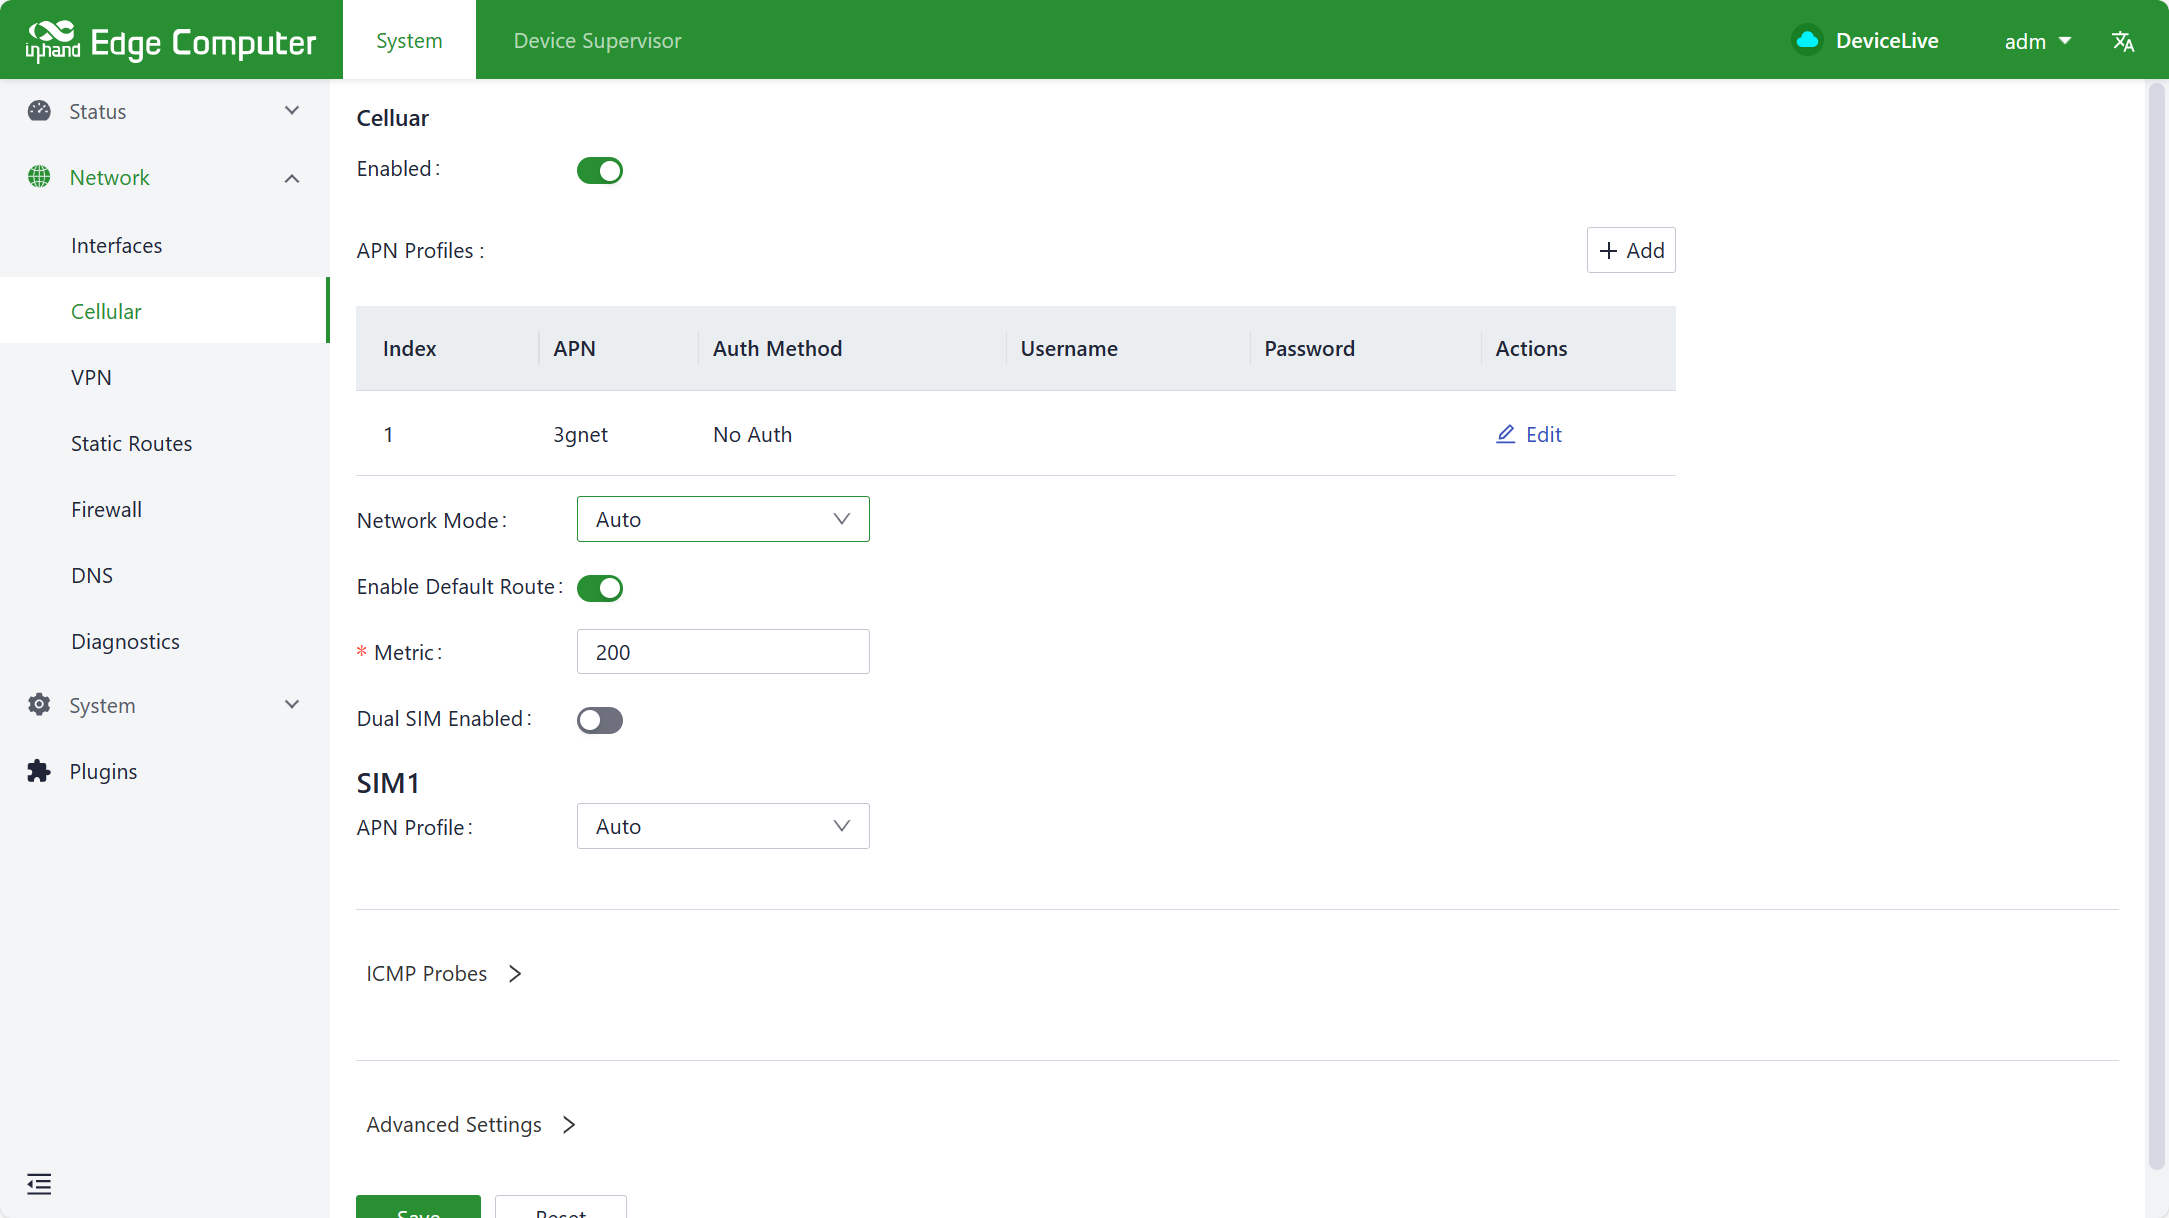Click the InHand Edge Computer logo
Screen dimensions: 2169x1218
pos(170,41)
